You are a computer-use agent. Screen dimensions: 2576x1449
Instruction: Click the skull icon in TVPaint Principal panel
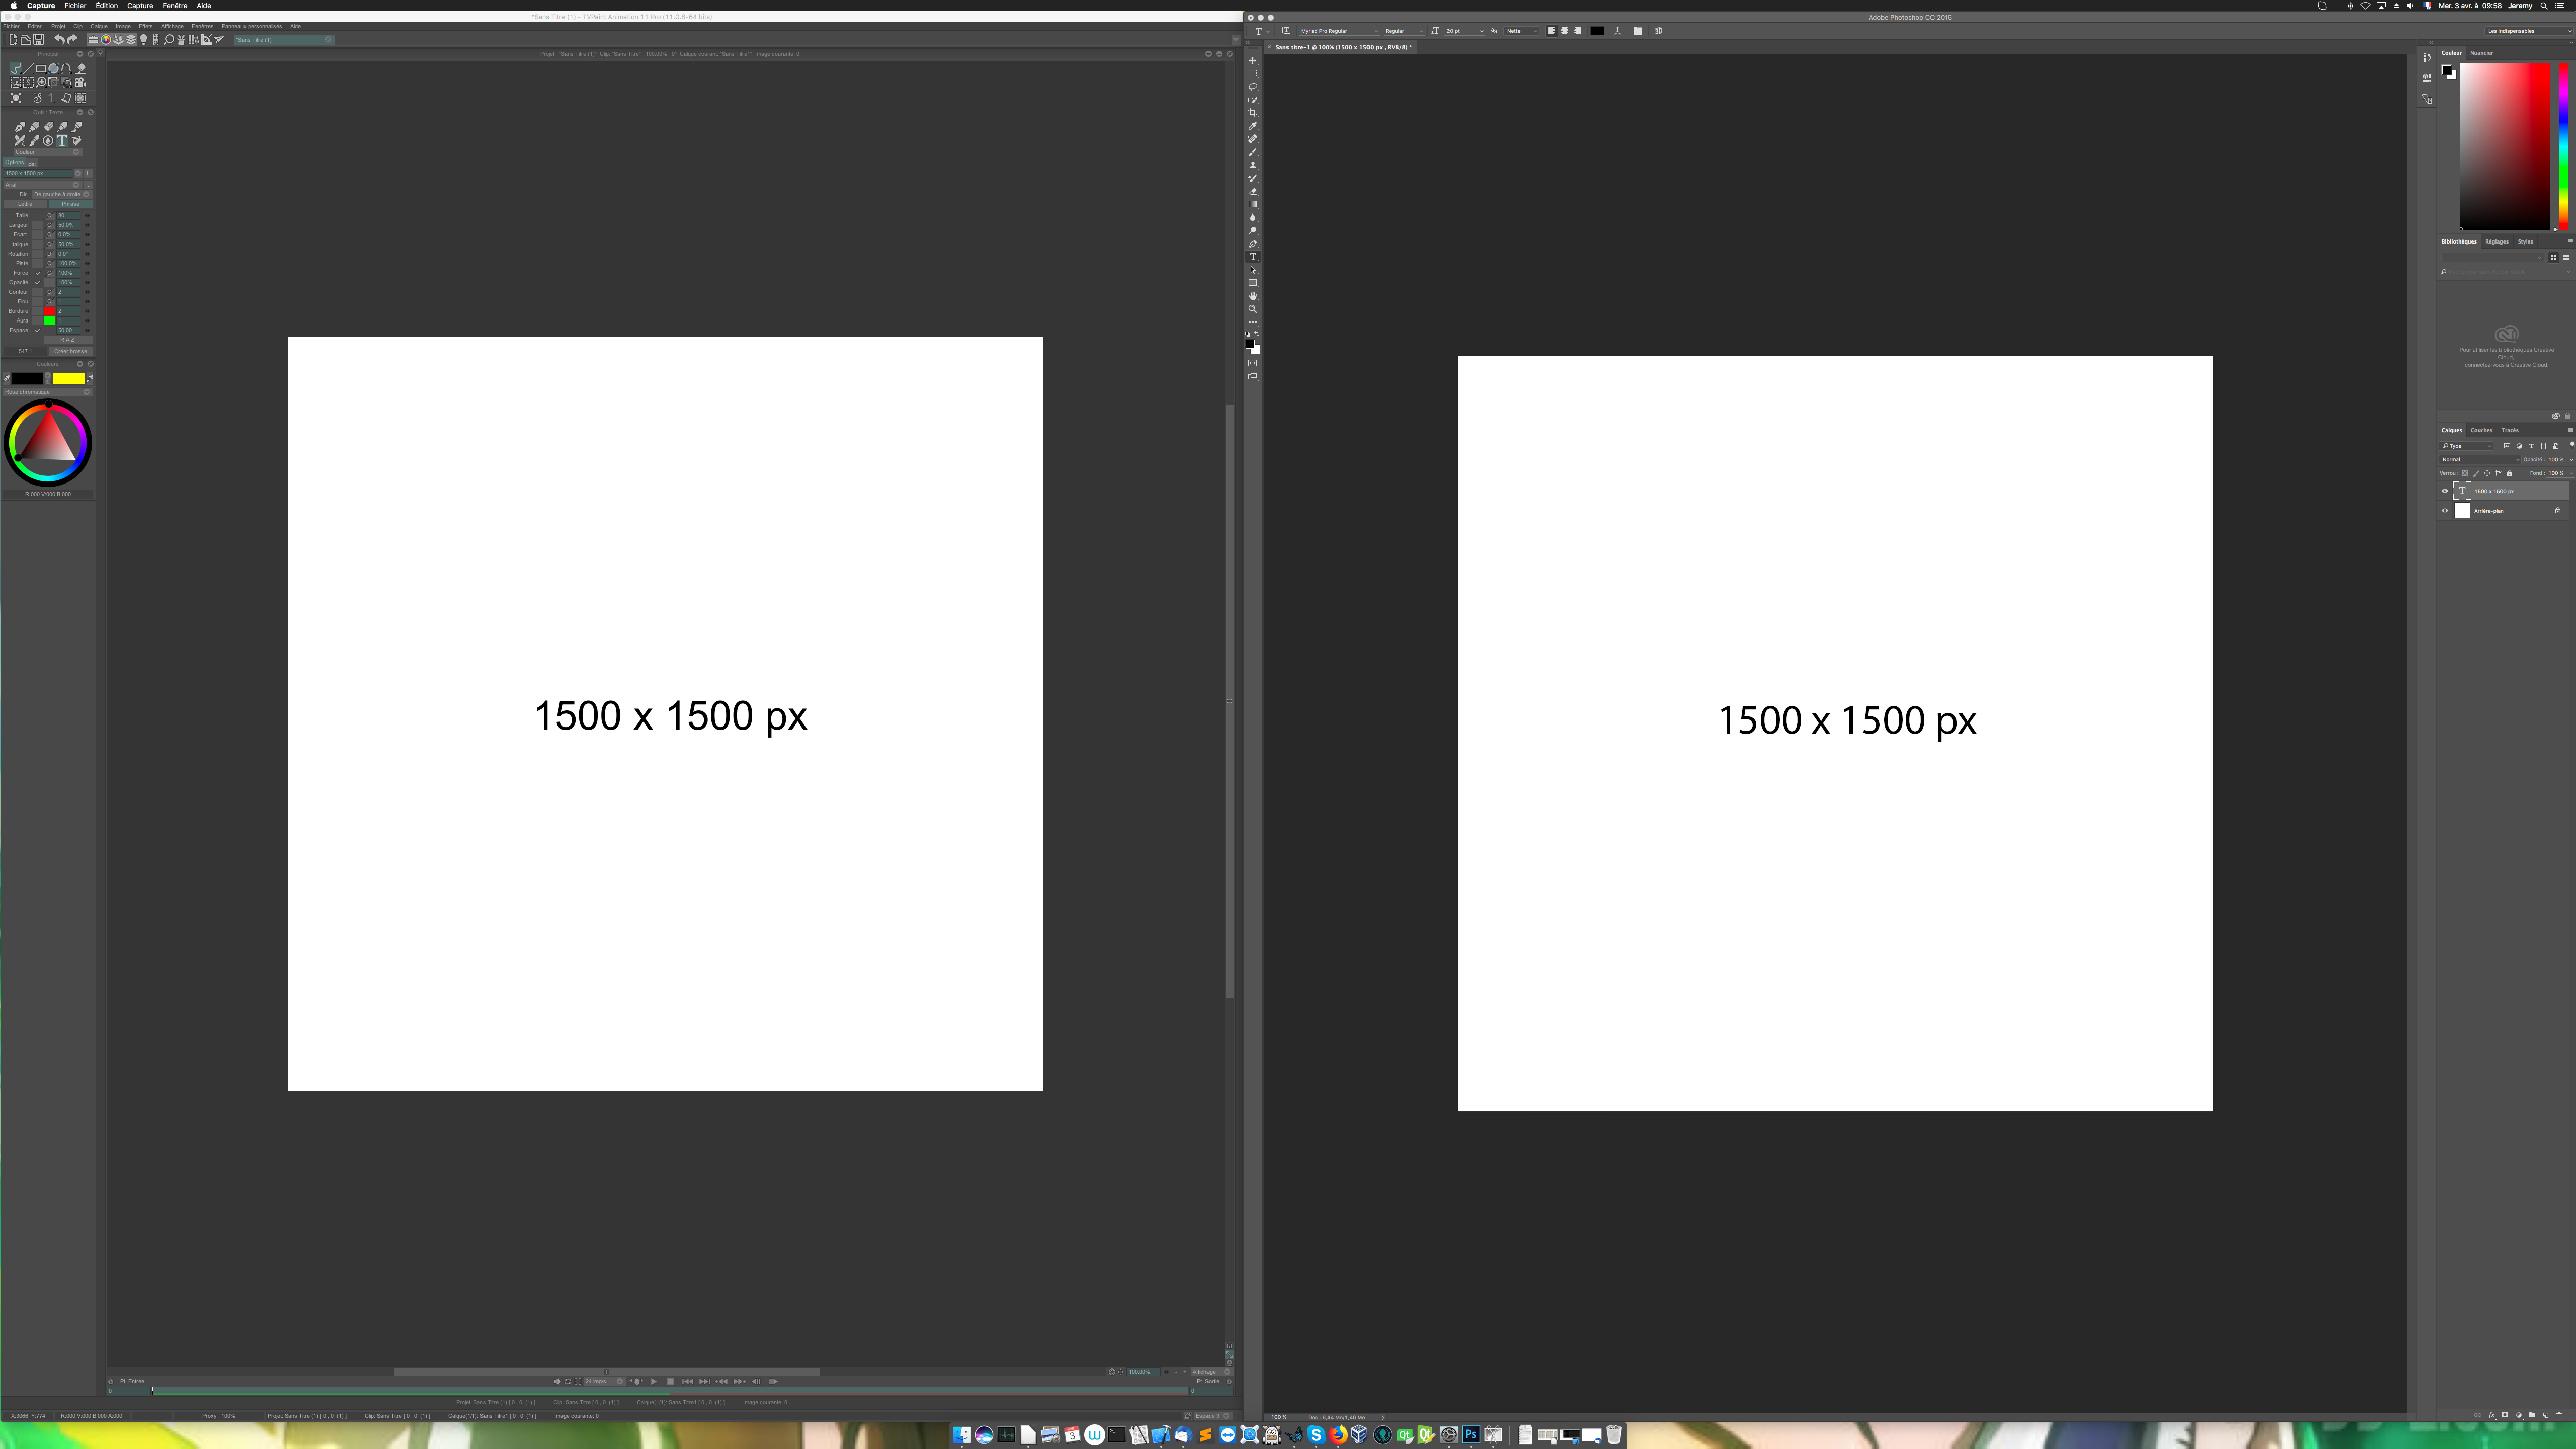(x=16, y=98)
